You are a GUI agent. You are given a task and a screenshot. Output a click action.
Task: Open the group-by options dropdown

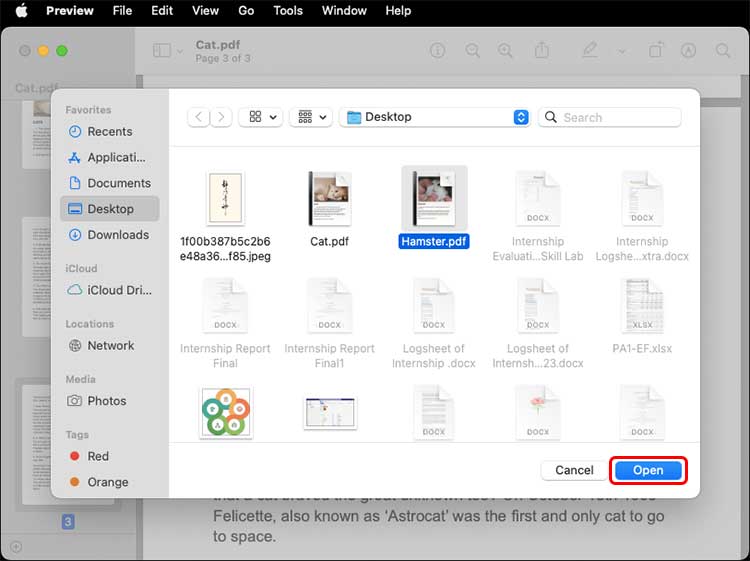click(x=311, y=117)
